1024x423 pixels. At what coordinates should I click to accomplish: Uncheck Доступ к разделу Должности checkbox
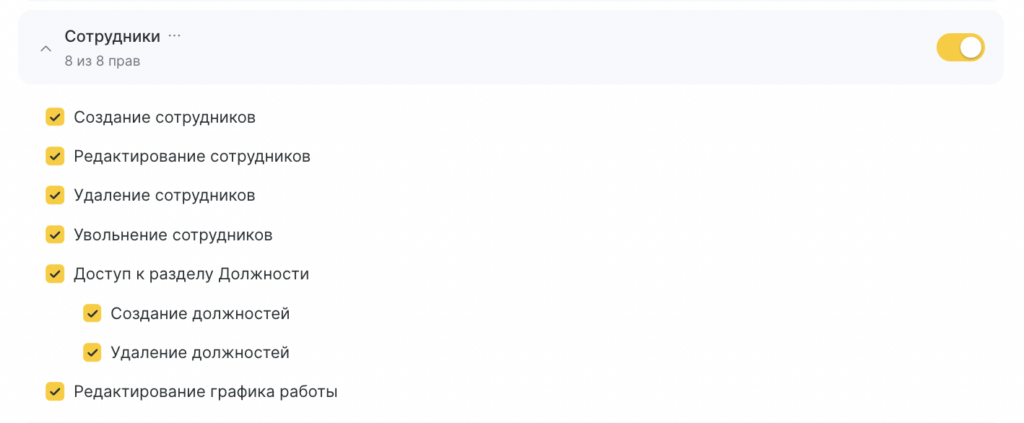tap(55, 274)
